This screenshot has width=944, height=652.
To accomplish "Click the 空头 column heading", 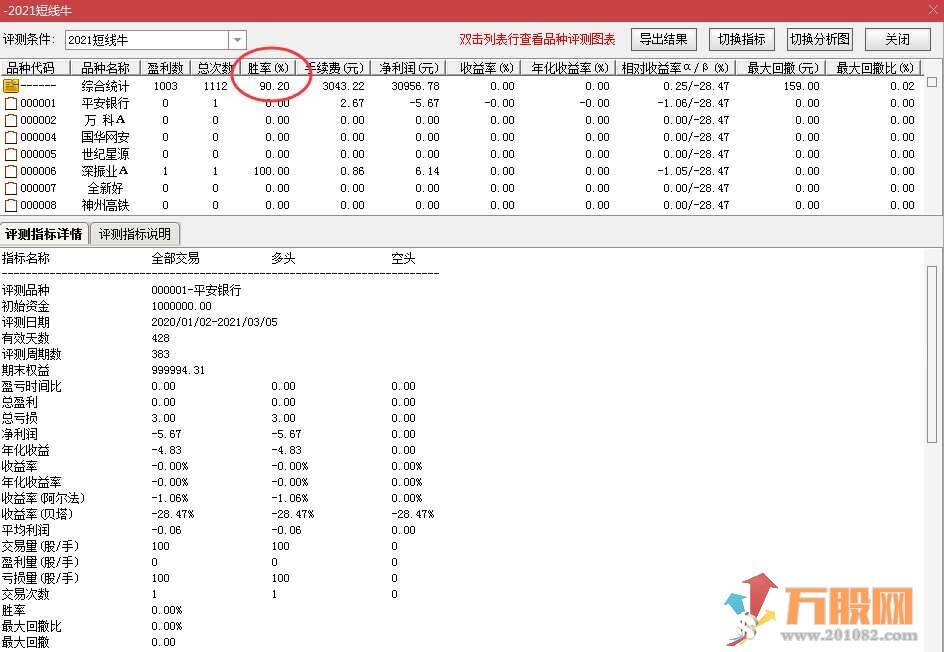I will (x=403, y=259).
